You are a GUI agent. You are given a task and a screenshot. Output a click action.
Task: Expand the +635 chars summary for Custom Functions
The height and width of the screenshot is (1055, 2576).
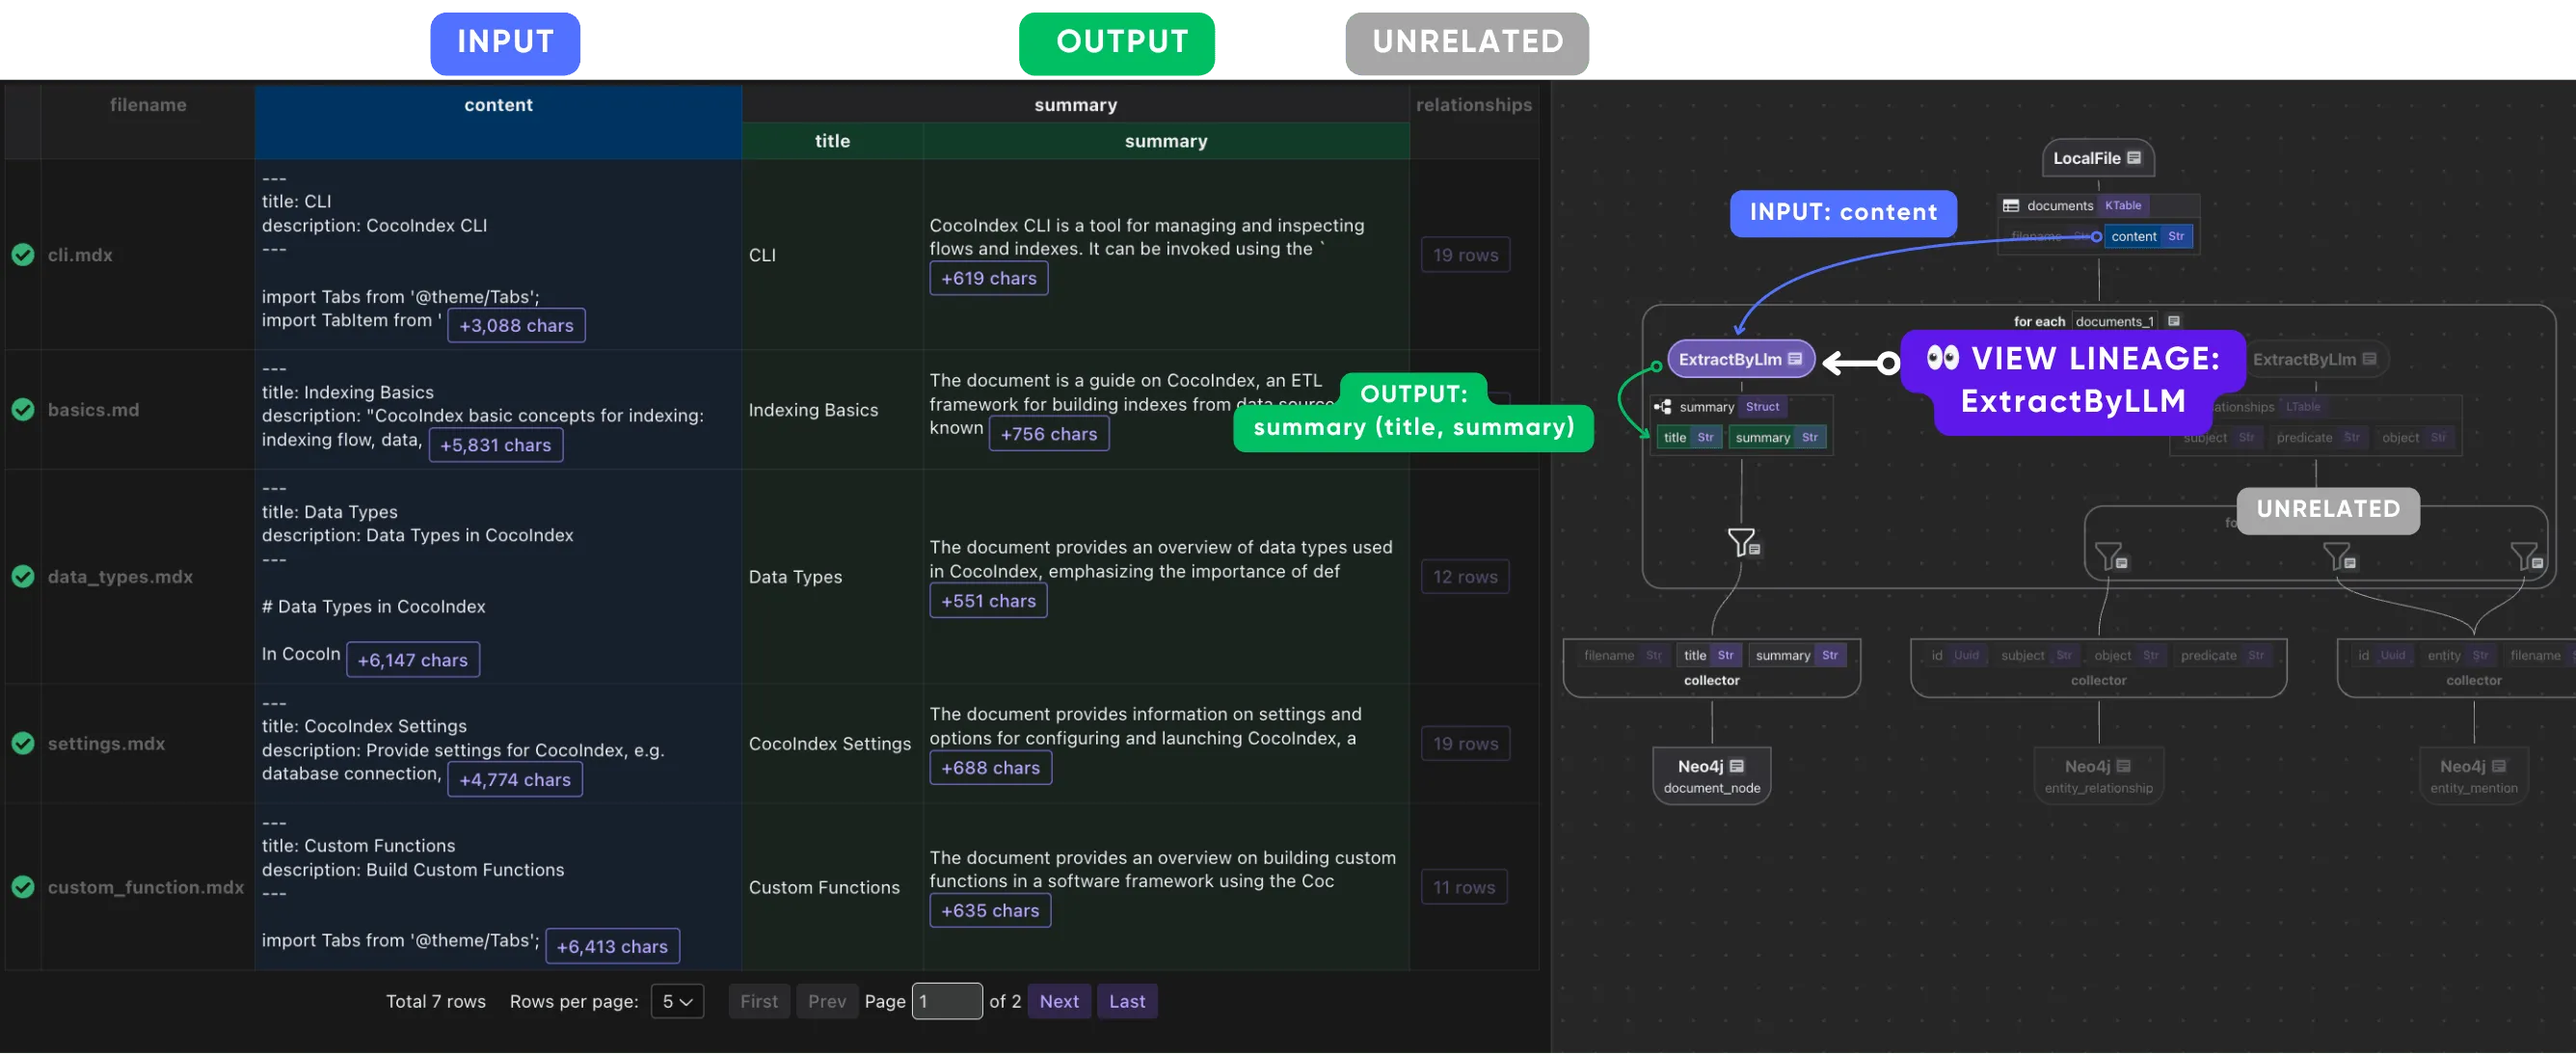[989, 912]
